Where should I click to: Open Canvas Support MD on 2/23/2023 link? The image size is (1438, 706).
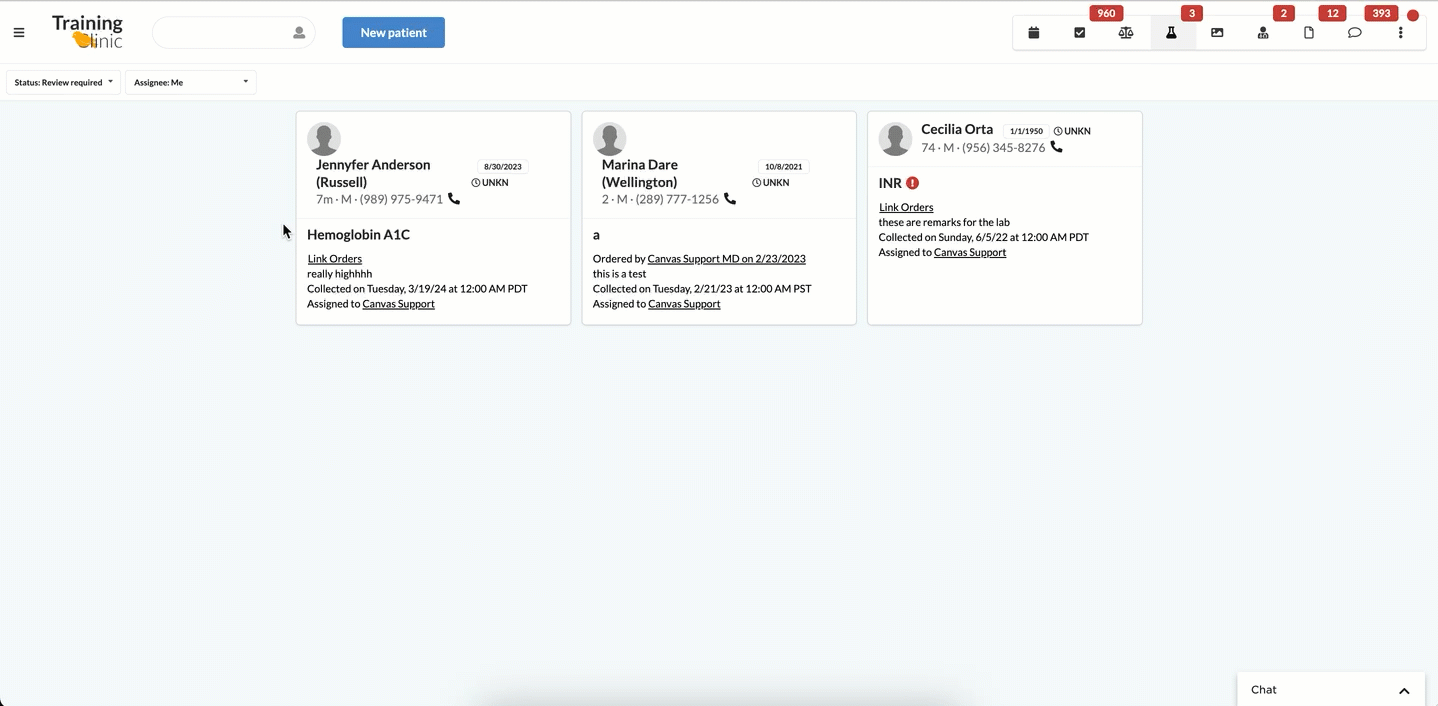[x=726, y=259]
